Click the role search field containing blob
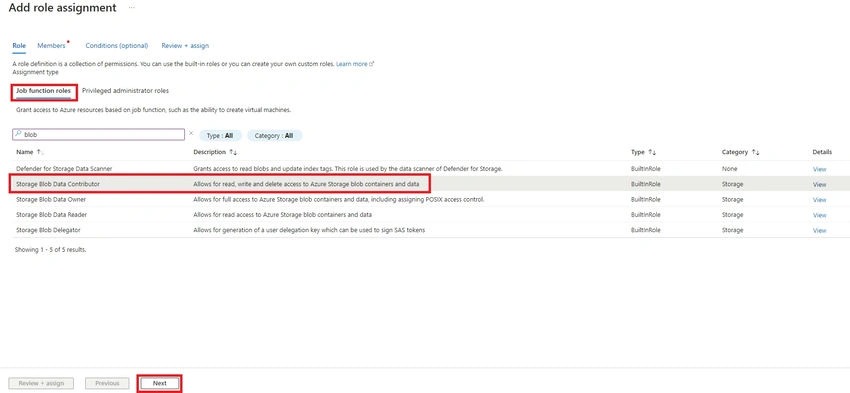Image resolution: width=850 pixels, height=393 pixels. point(99,134)
